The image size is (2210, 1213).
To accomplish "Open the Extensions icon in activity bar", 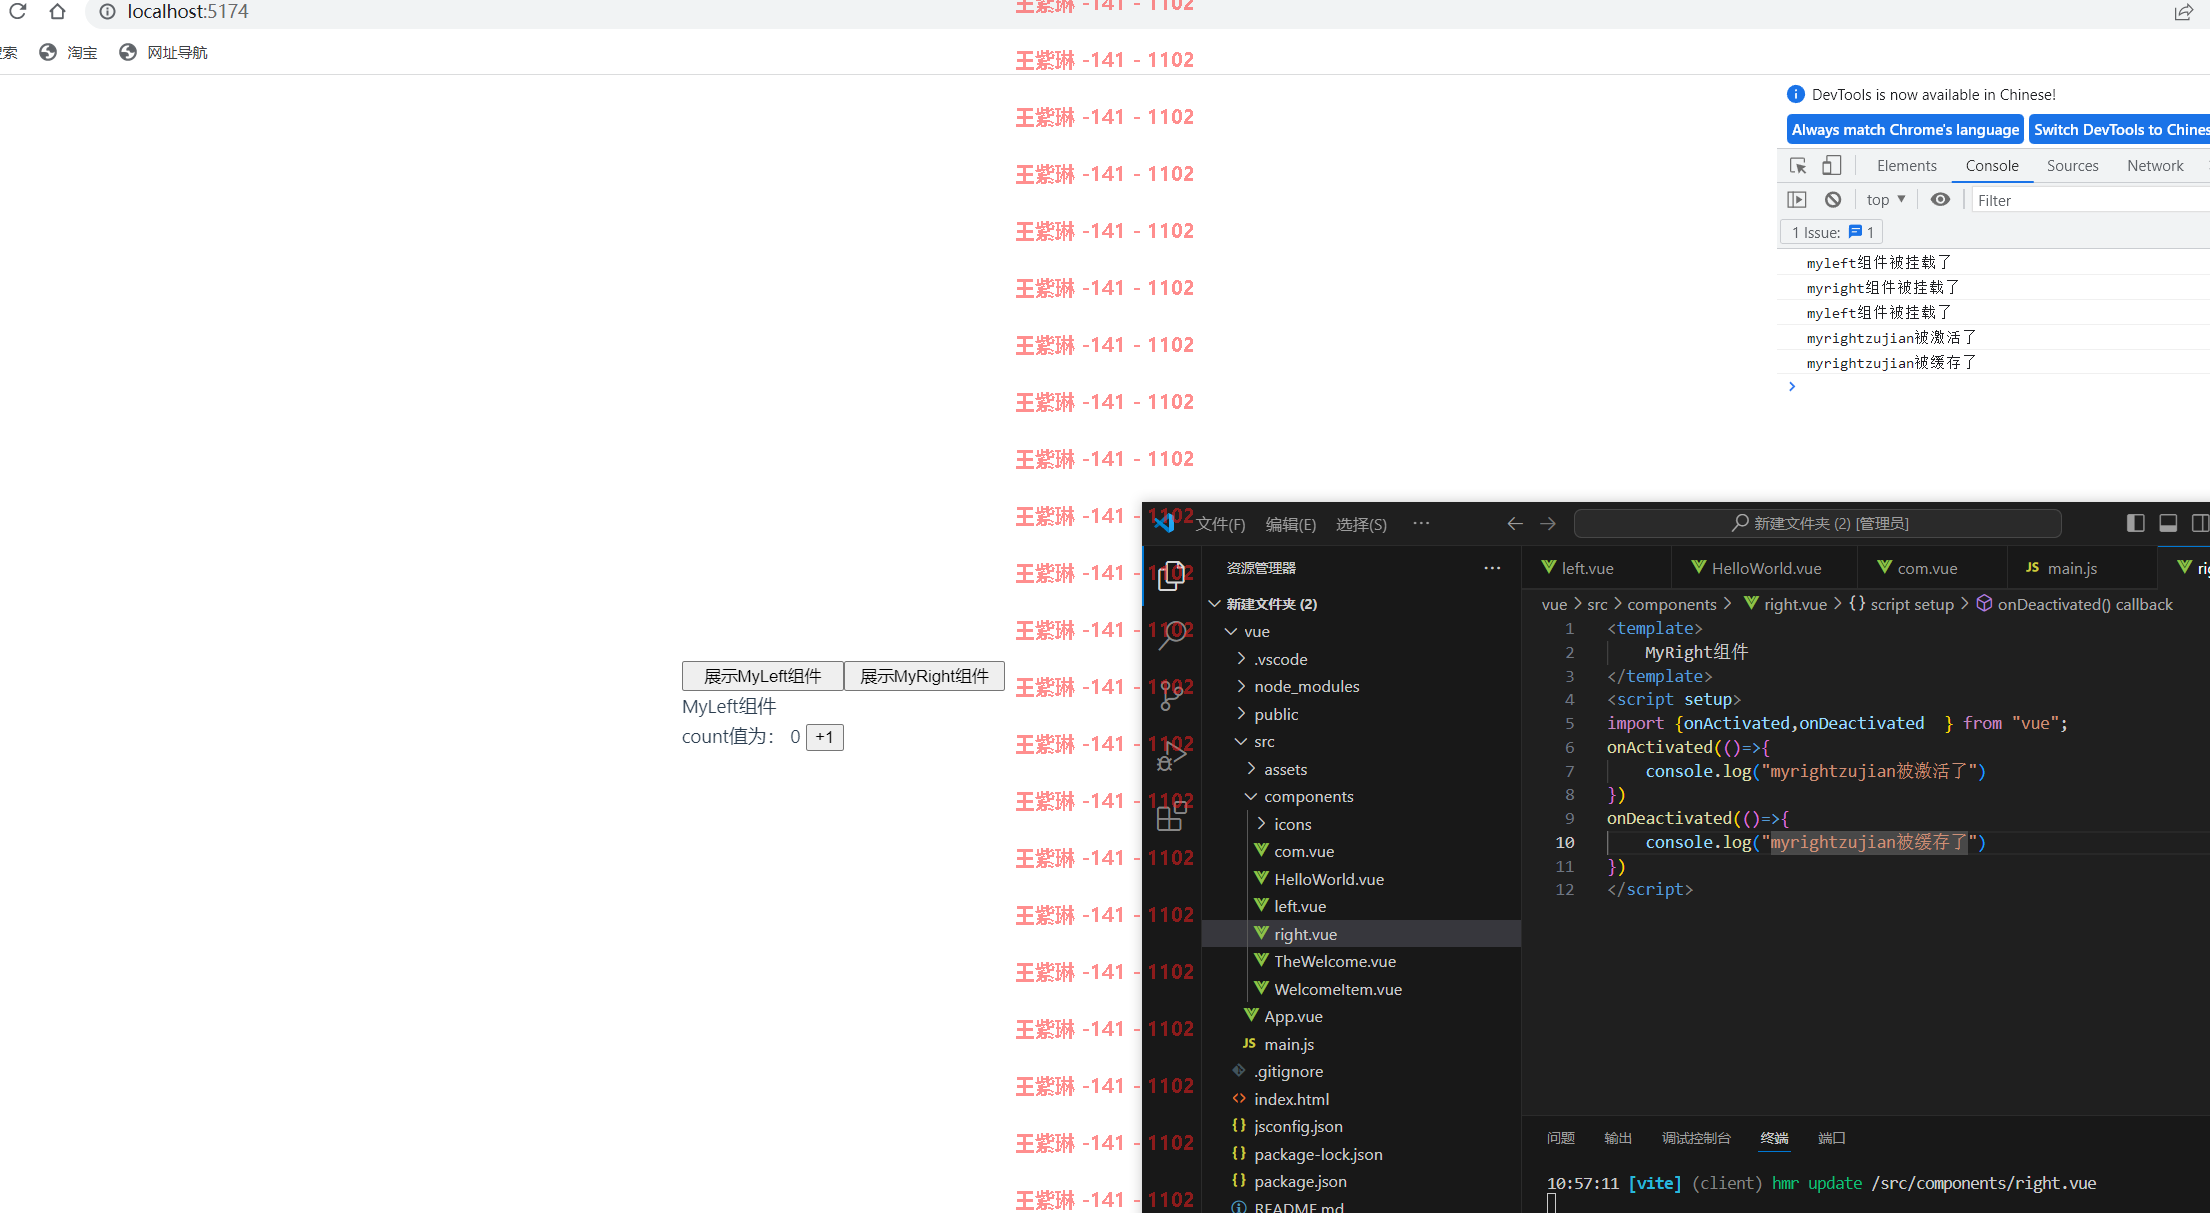I will pyautogui.click(x=1172, y=816).
